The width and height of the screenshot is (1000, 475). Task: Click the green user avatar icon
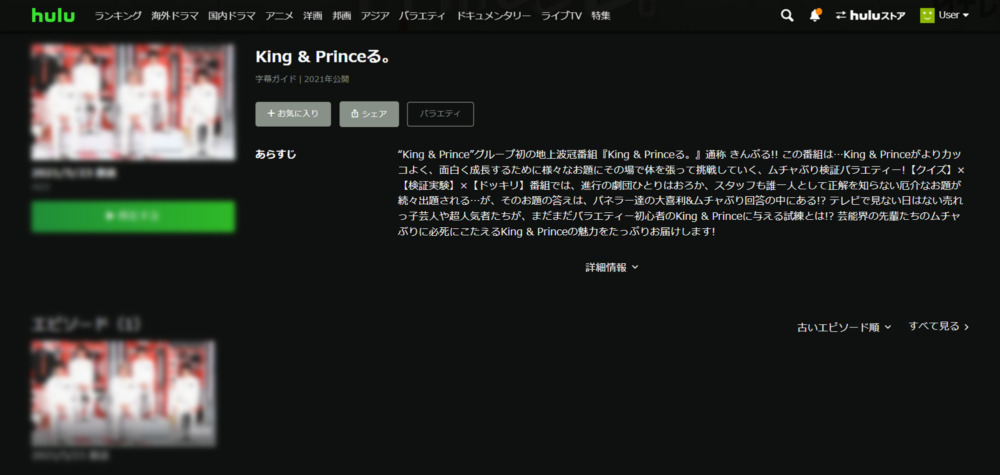pos(927,15)
